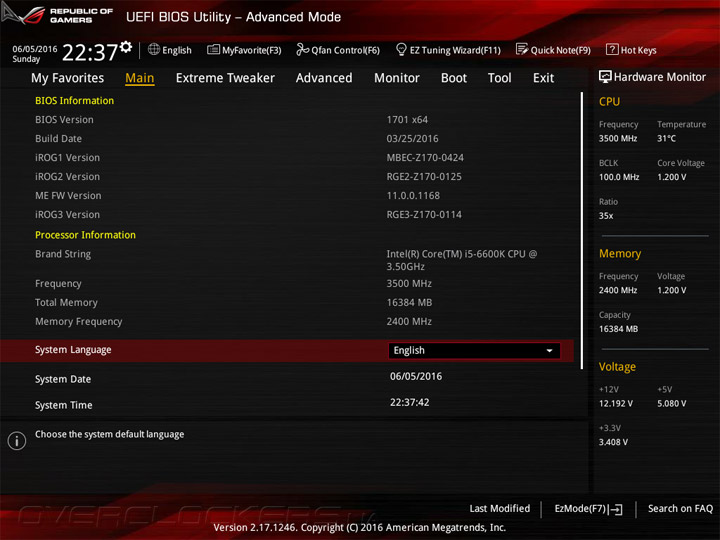Select the English language combo box

tap(474, 351)
